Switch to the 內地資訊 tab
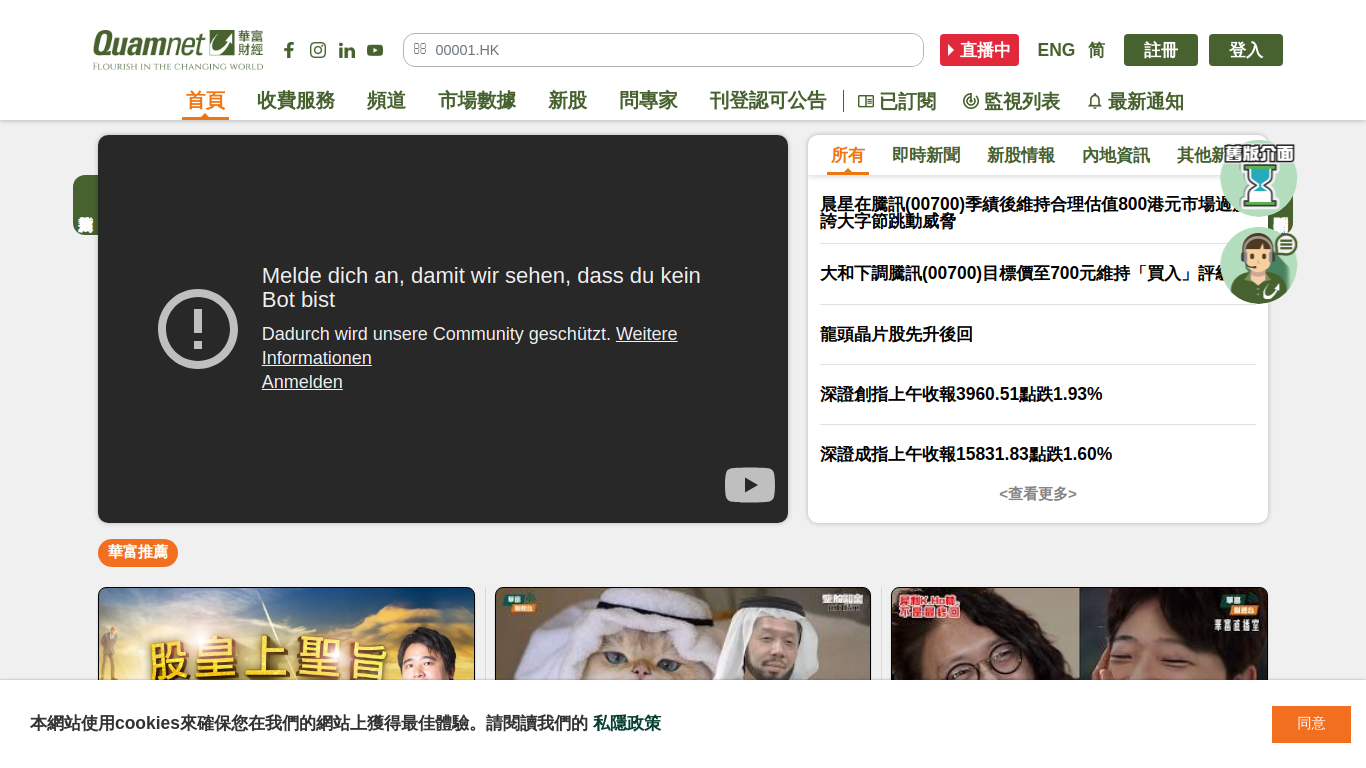This screenshot has width=1366, height=768. pos(1116,155)
